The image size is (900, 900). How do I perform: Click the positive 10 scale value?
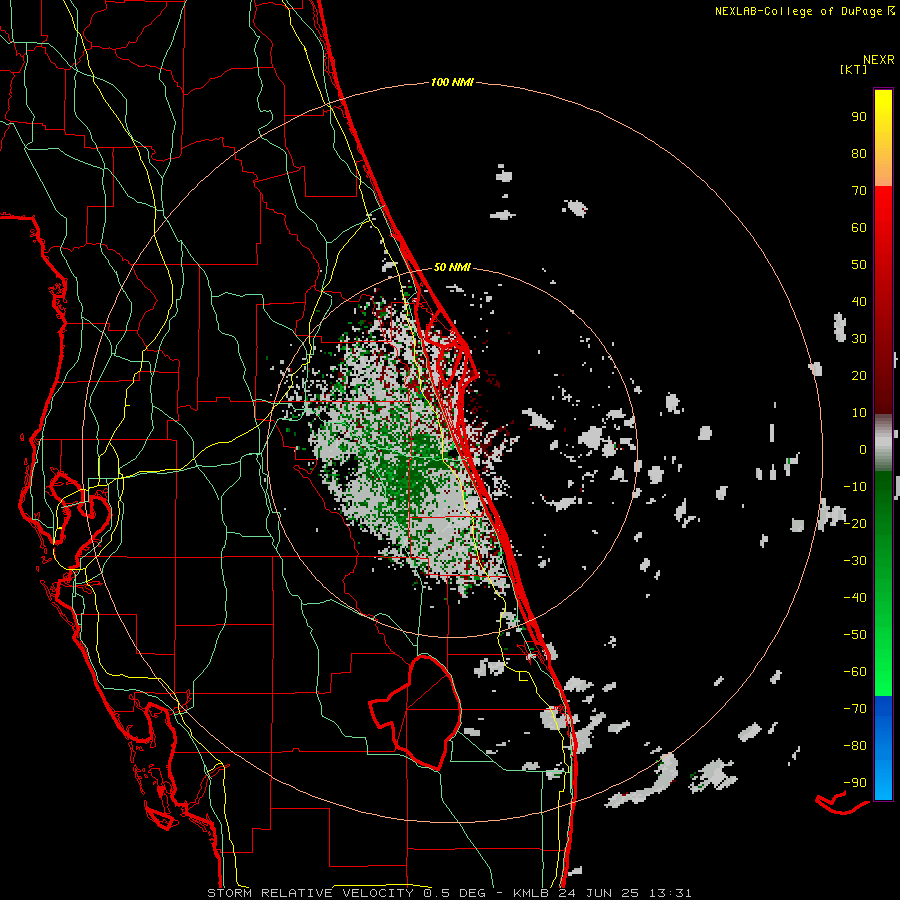point(859,413)
